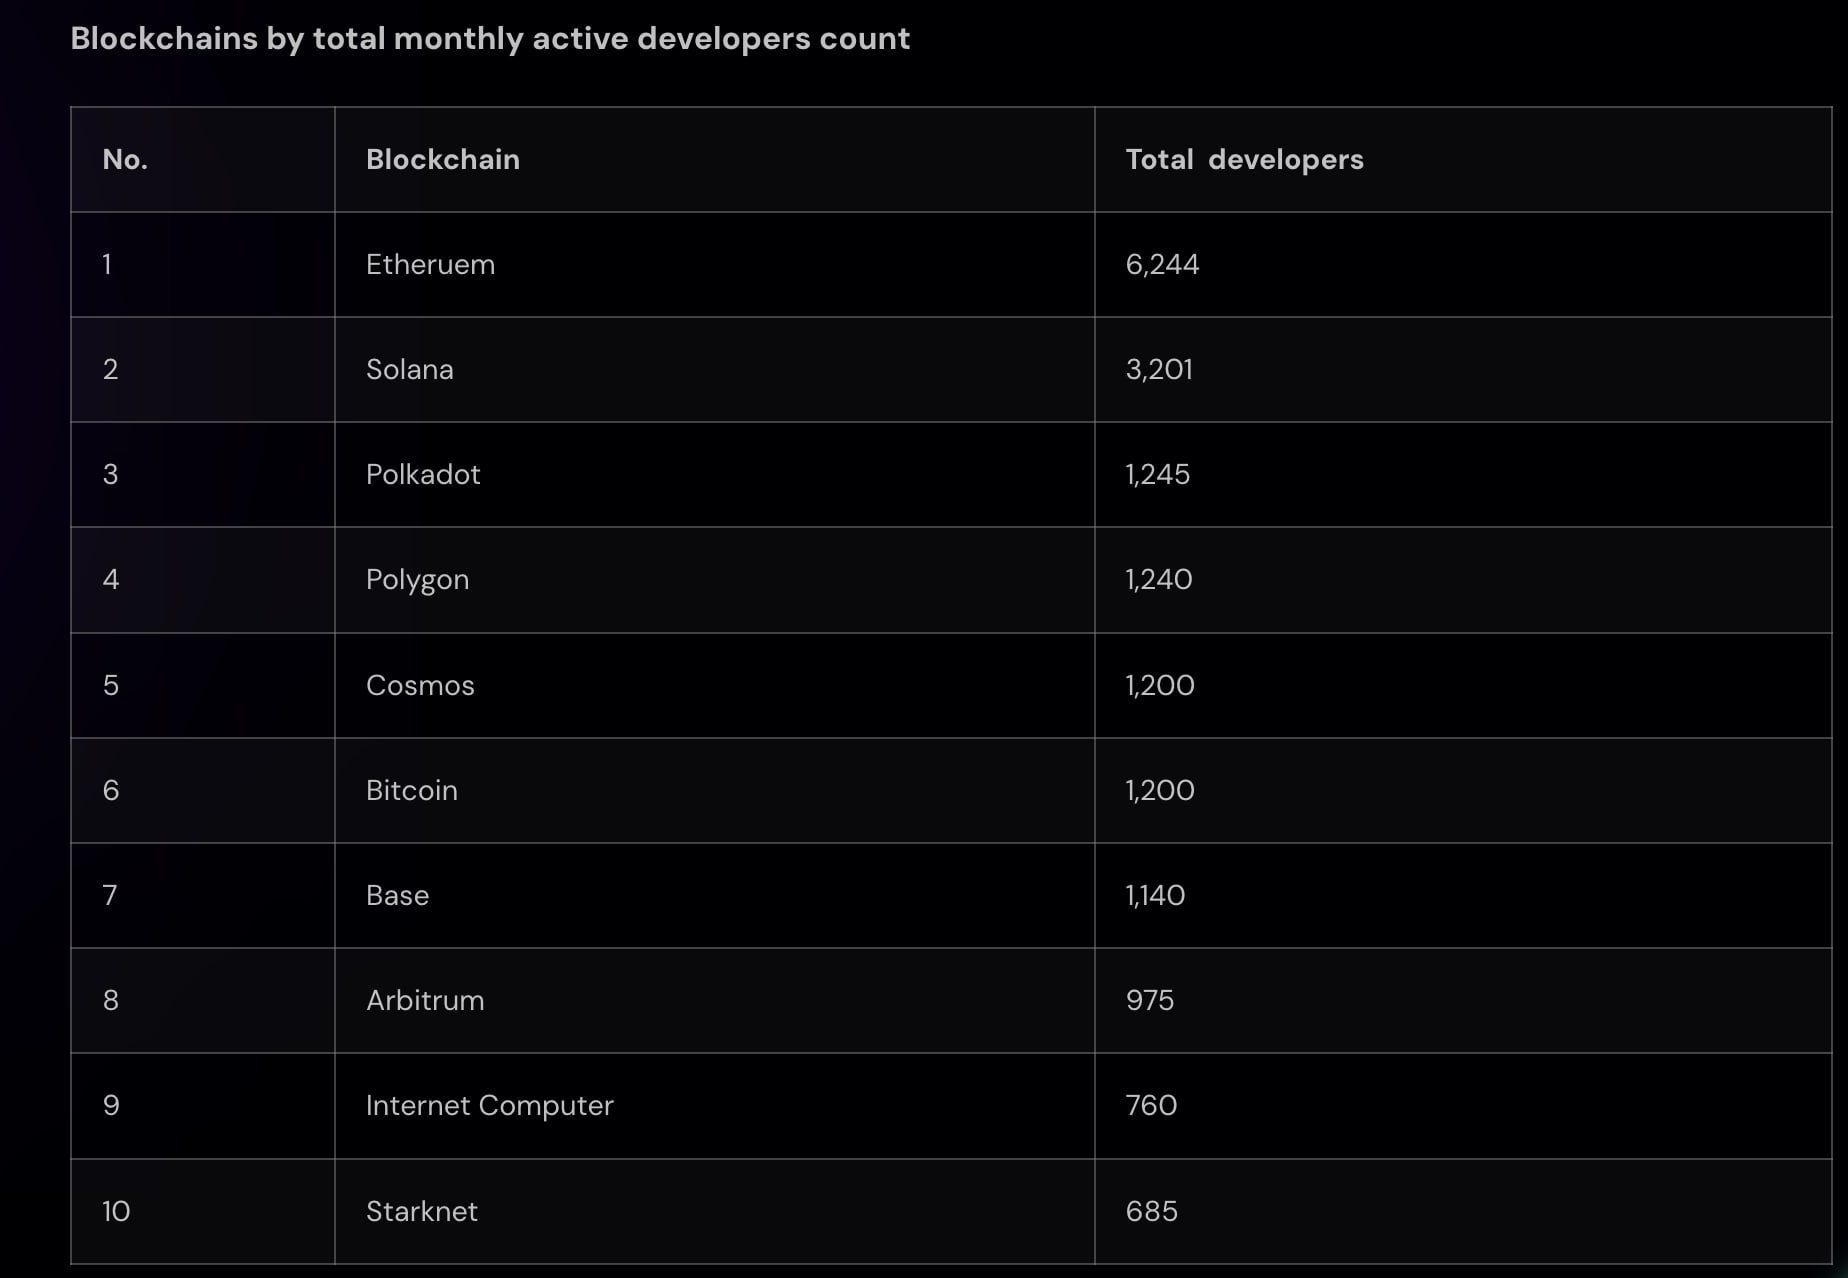Select the Polkadot row name

point(423,475)
